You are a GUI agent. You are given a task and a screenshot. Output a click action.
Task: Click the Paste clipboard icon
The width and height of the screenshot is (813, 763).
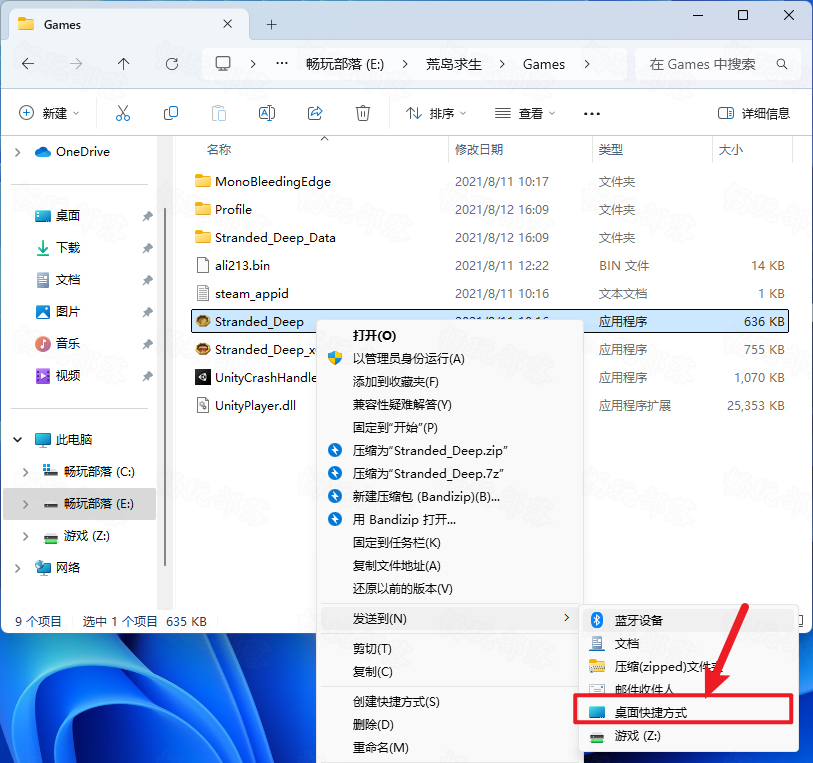(x=219, y=113)
